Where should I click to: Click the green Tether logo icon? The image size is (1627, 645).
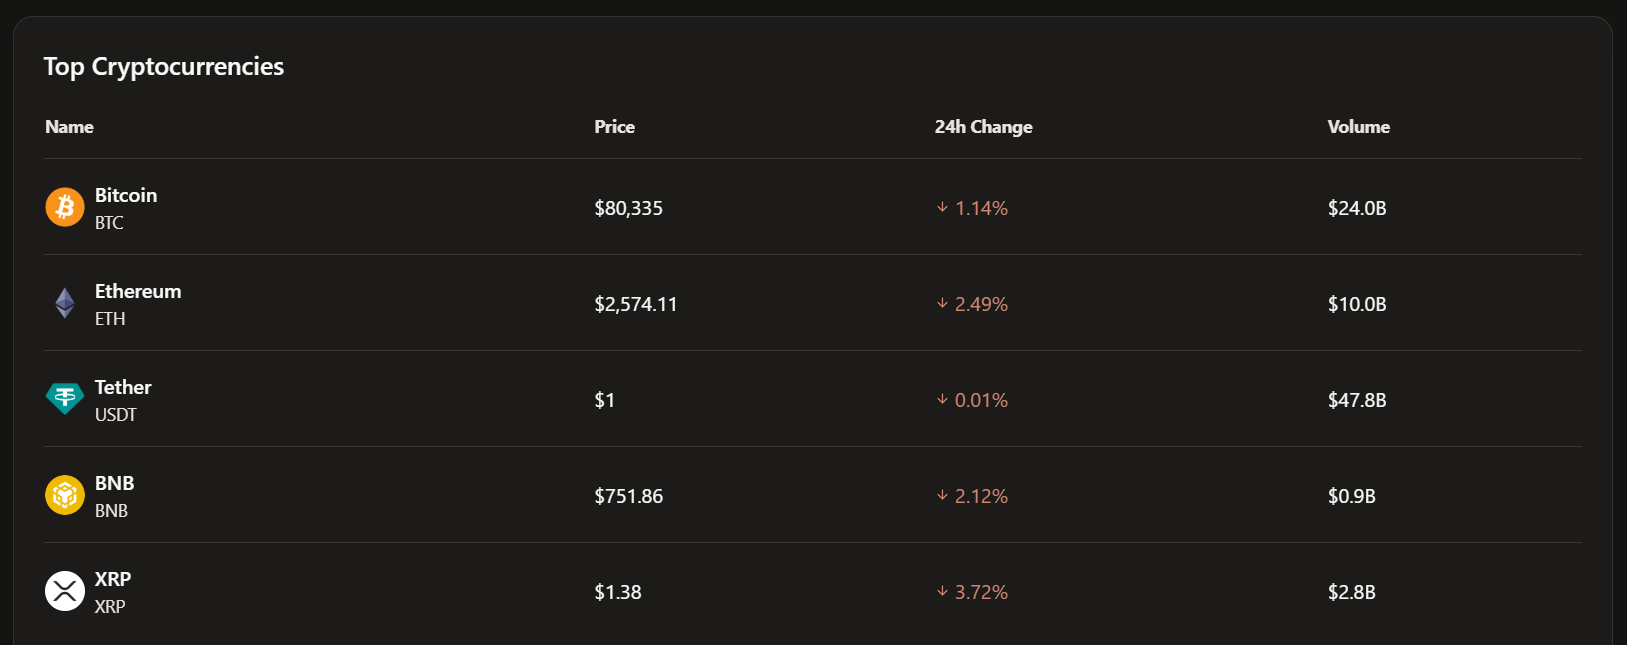pos(65,399)
